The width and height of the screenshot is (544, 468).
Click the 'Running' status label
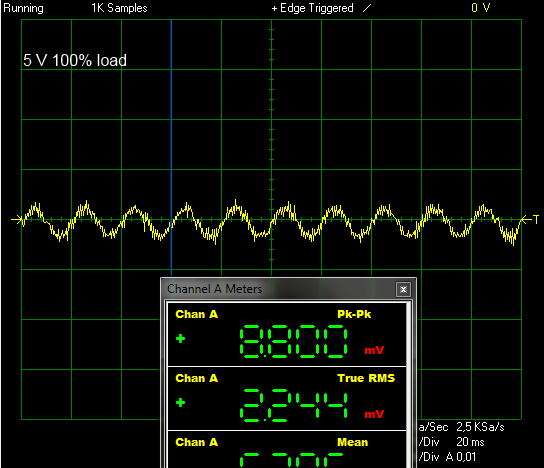coord(23,8)
